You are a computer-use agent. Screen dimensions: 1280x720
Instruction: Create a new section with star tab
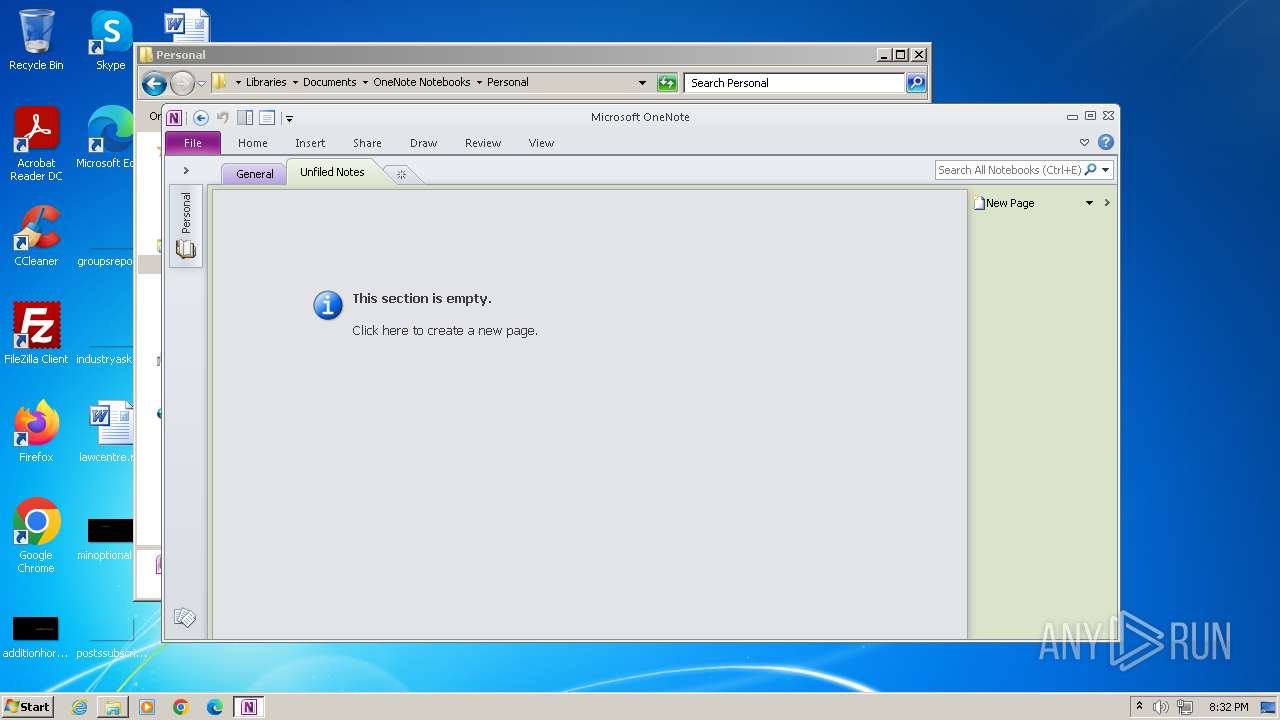[x=401, y=175]
